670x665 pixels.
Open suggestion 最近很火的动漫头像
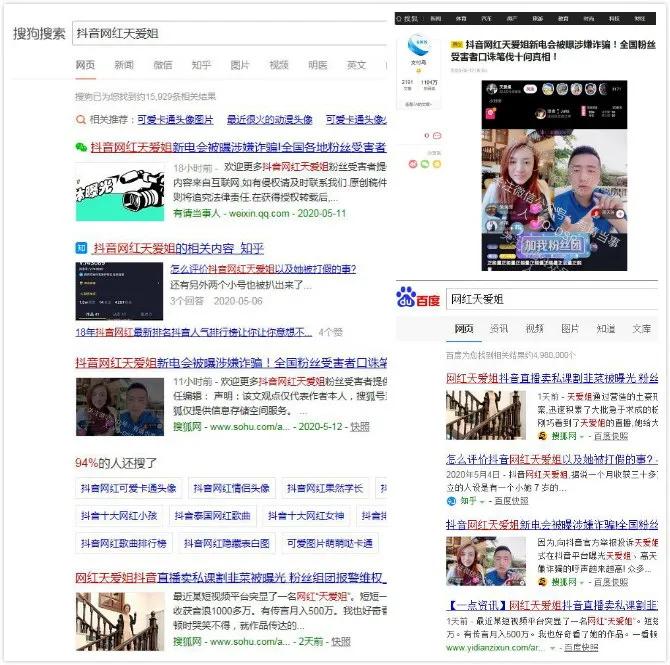(269, 120)
